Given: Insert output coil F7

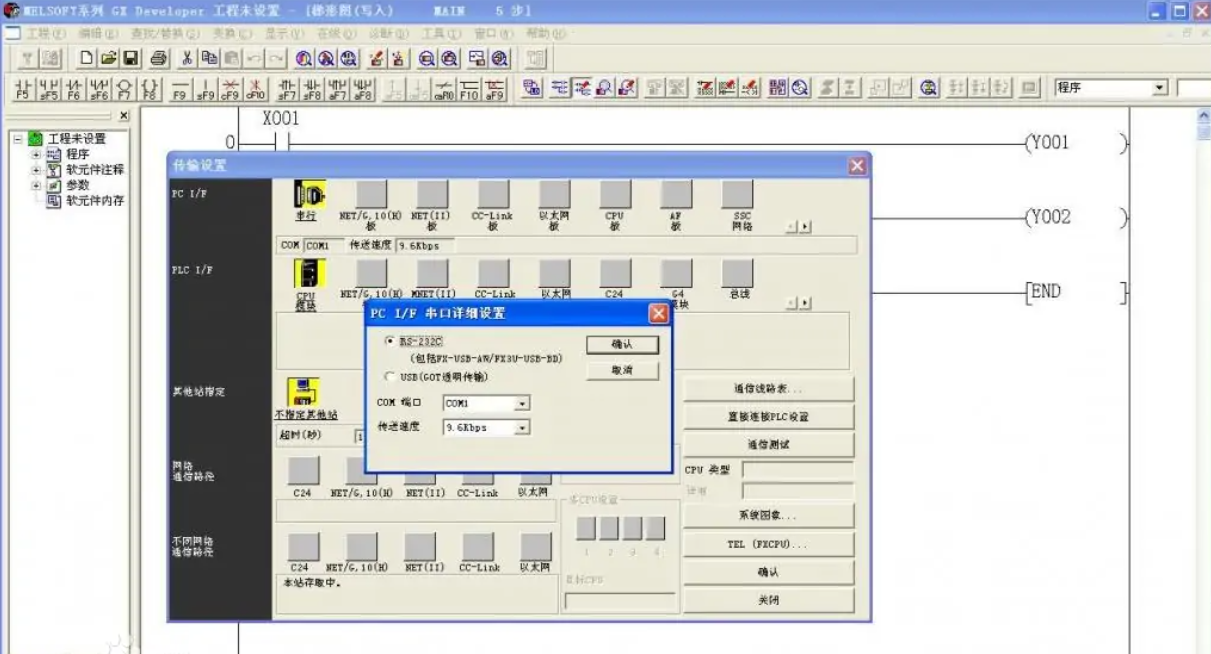Looking at the screenshot, I should coord(124,89).
